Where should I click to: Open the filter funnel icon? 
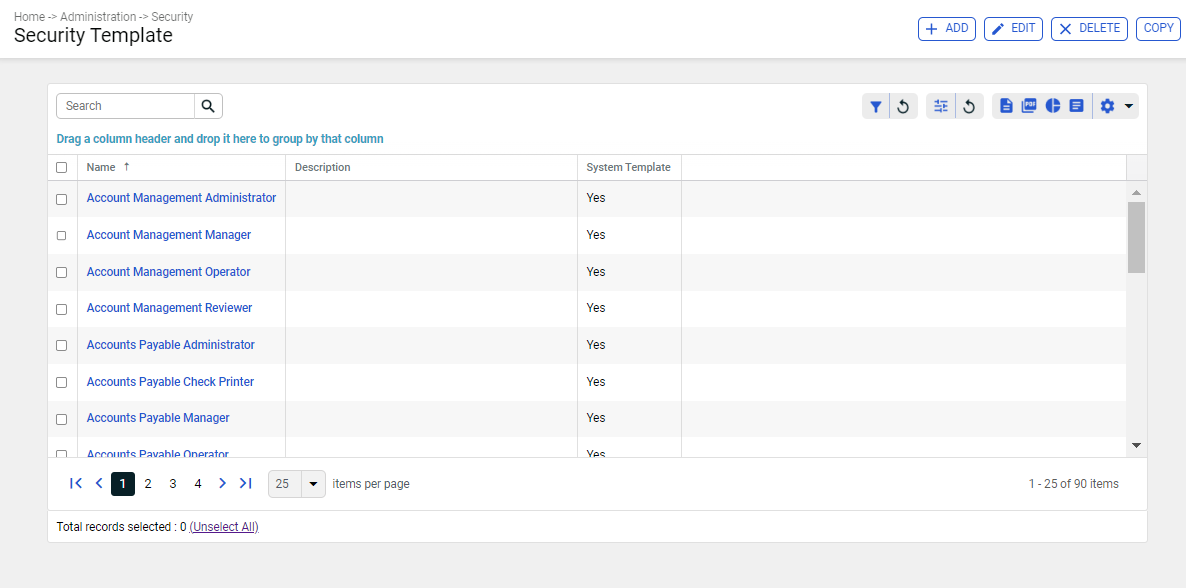tap(876, 107)
